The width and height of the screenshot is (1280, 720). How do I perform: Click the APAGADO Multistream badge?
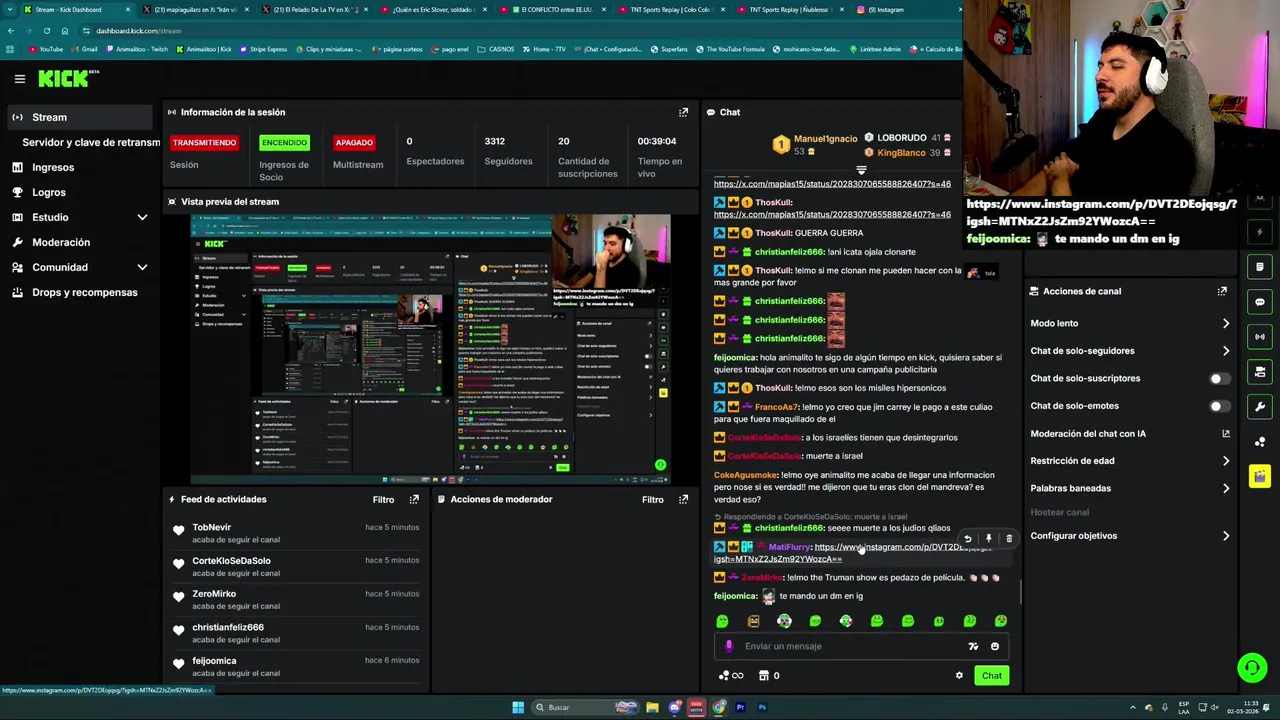point(354,142)
